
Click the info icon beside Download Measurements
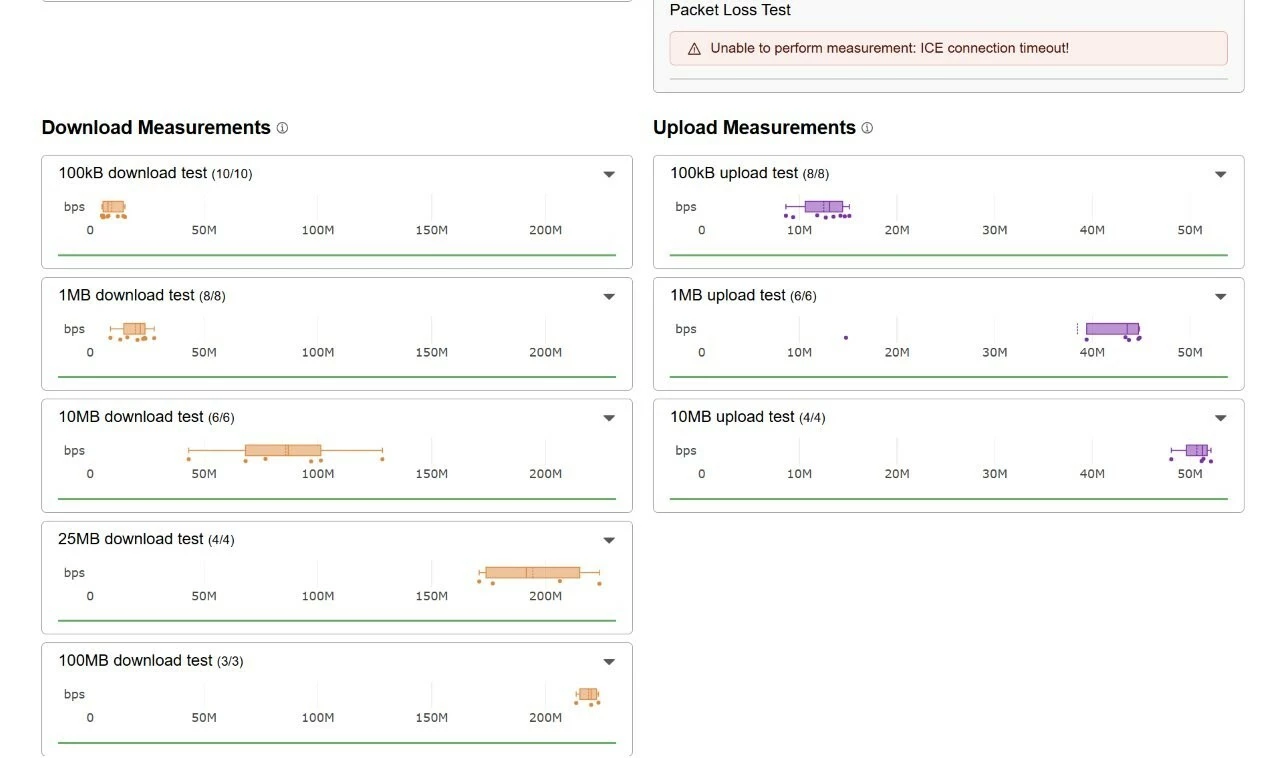[x=282, y=128]
